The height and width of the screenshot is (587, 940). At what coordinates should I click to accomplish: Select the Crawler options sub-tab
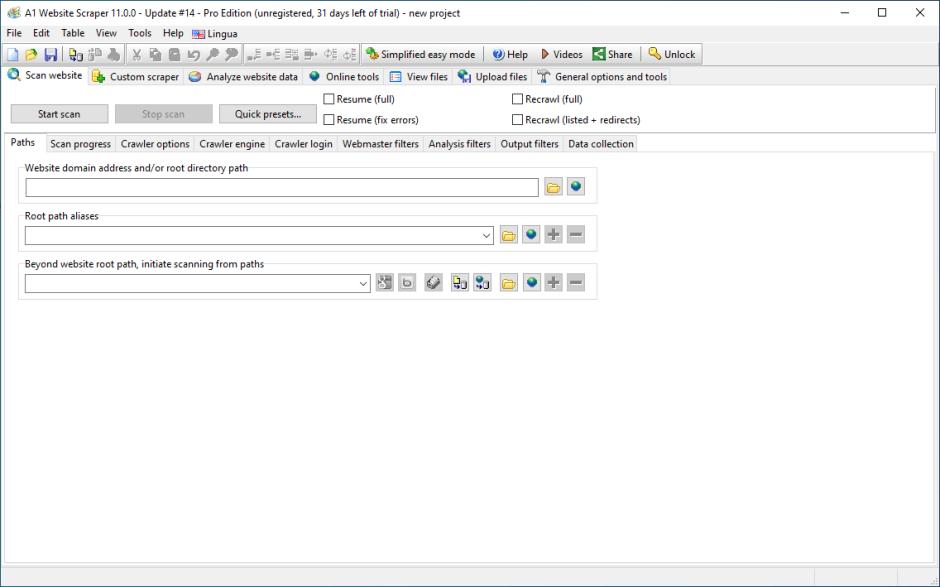(155, 144)
